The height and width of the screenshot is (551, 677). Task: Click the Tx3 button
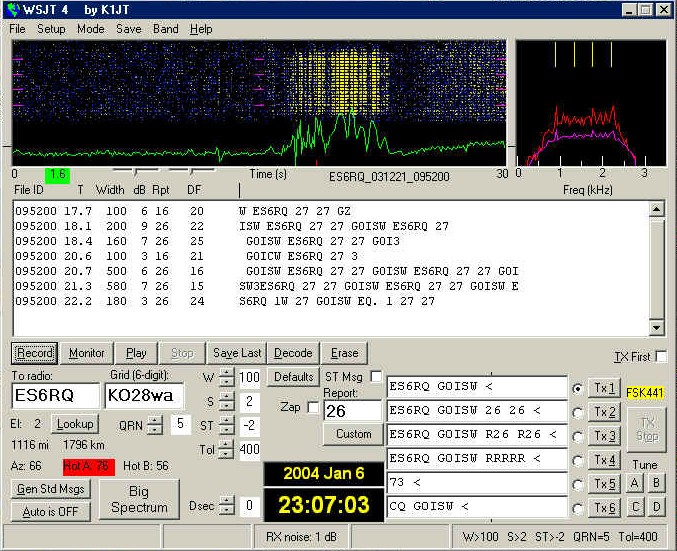[x=604, y=436]
